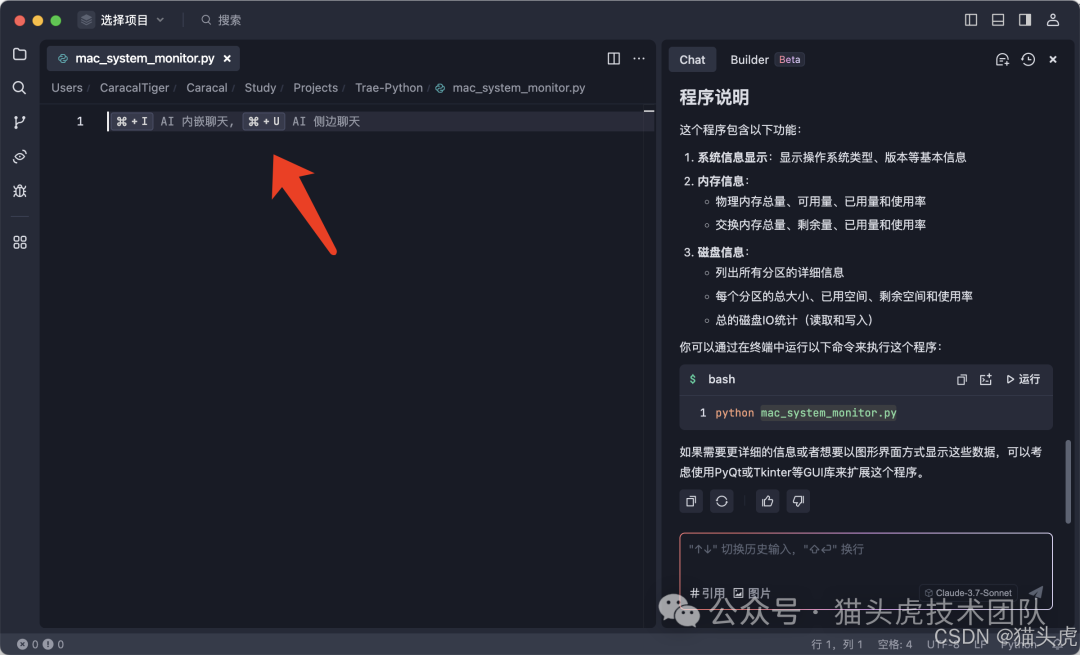The width and height of the screenshot is (1080, 655).
Task: Click the bash label of code block
Action: 721,380
